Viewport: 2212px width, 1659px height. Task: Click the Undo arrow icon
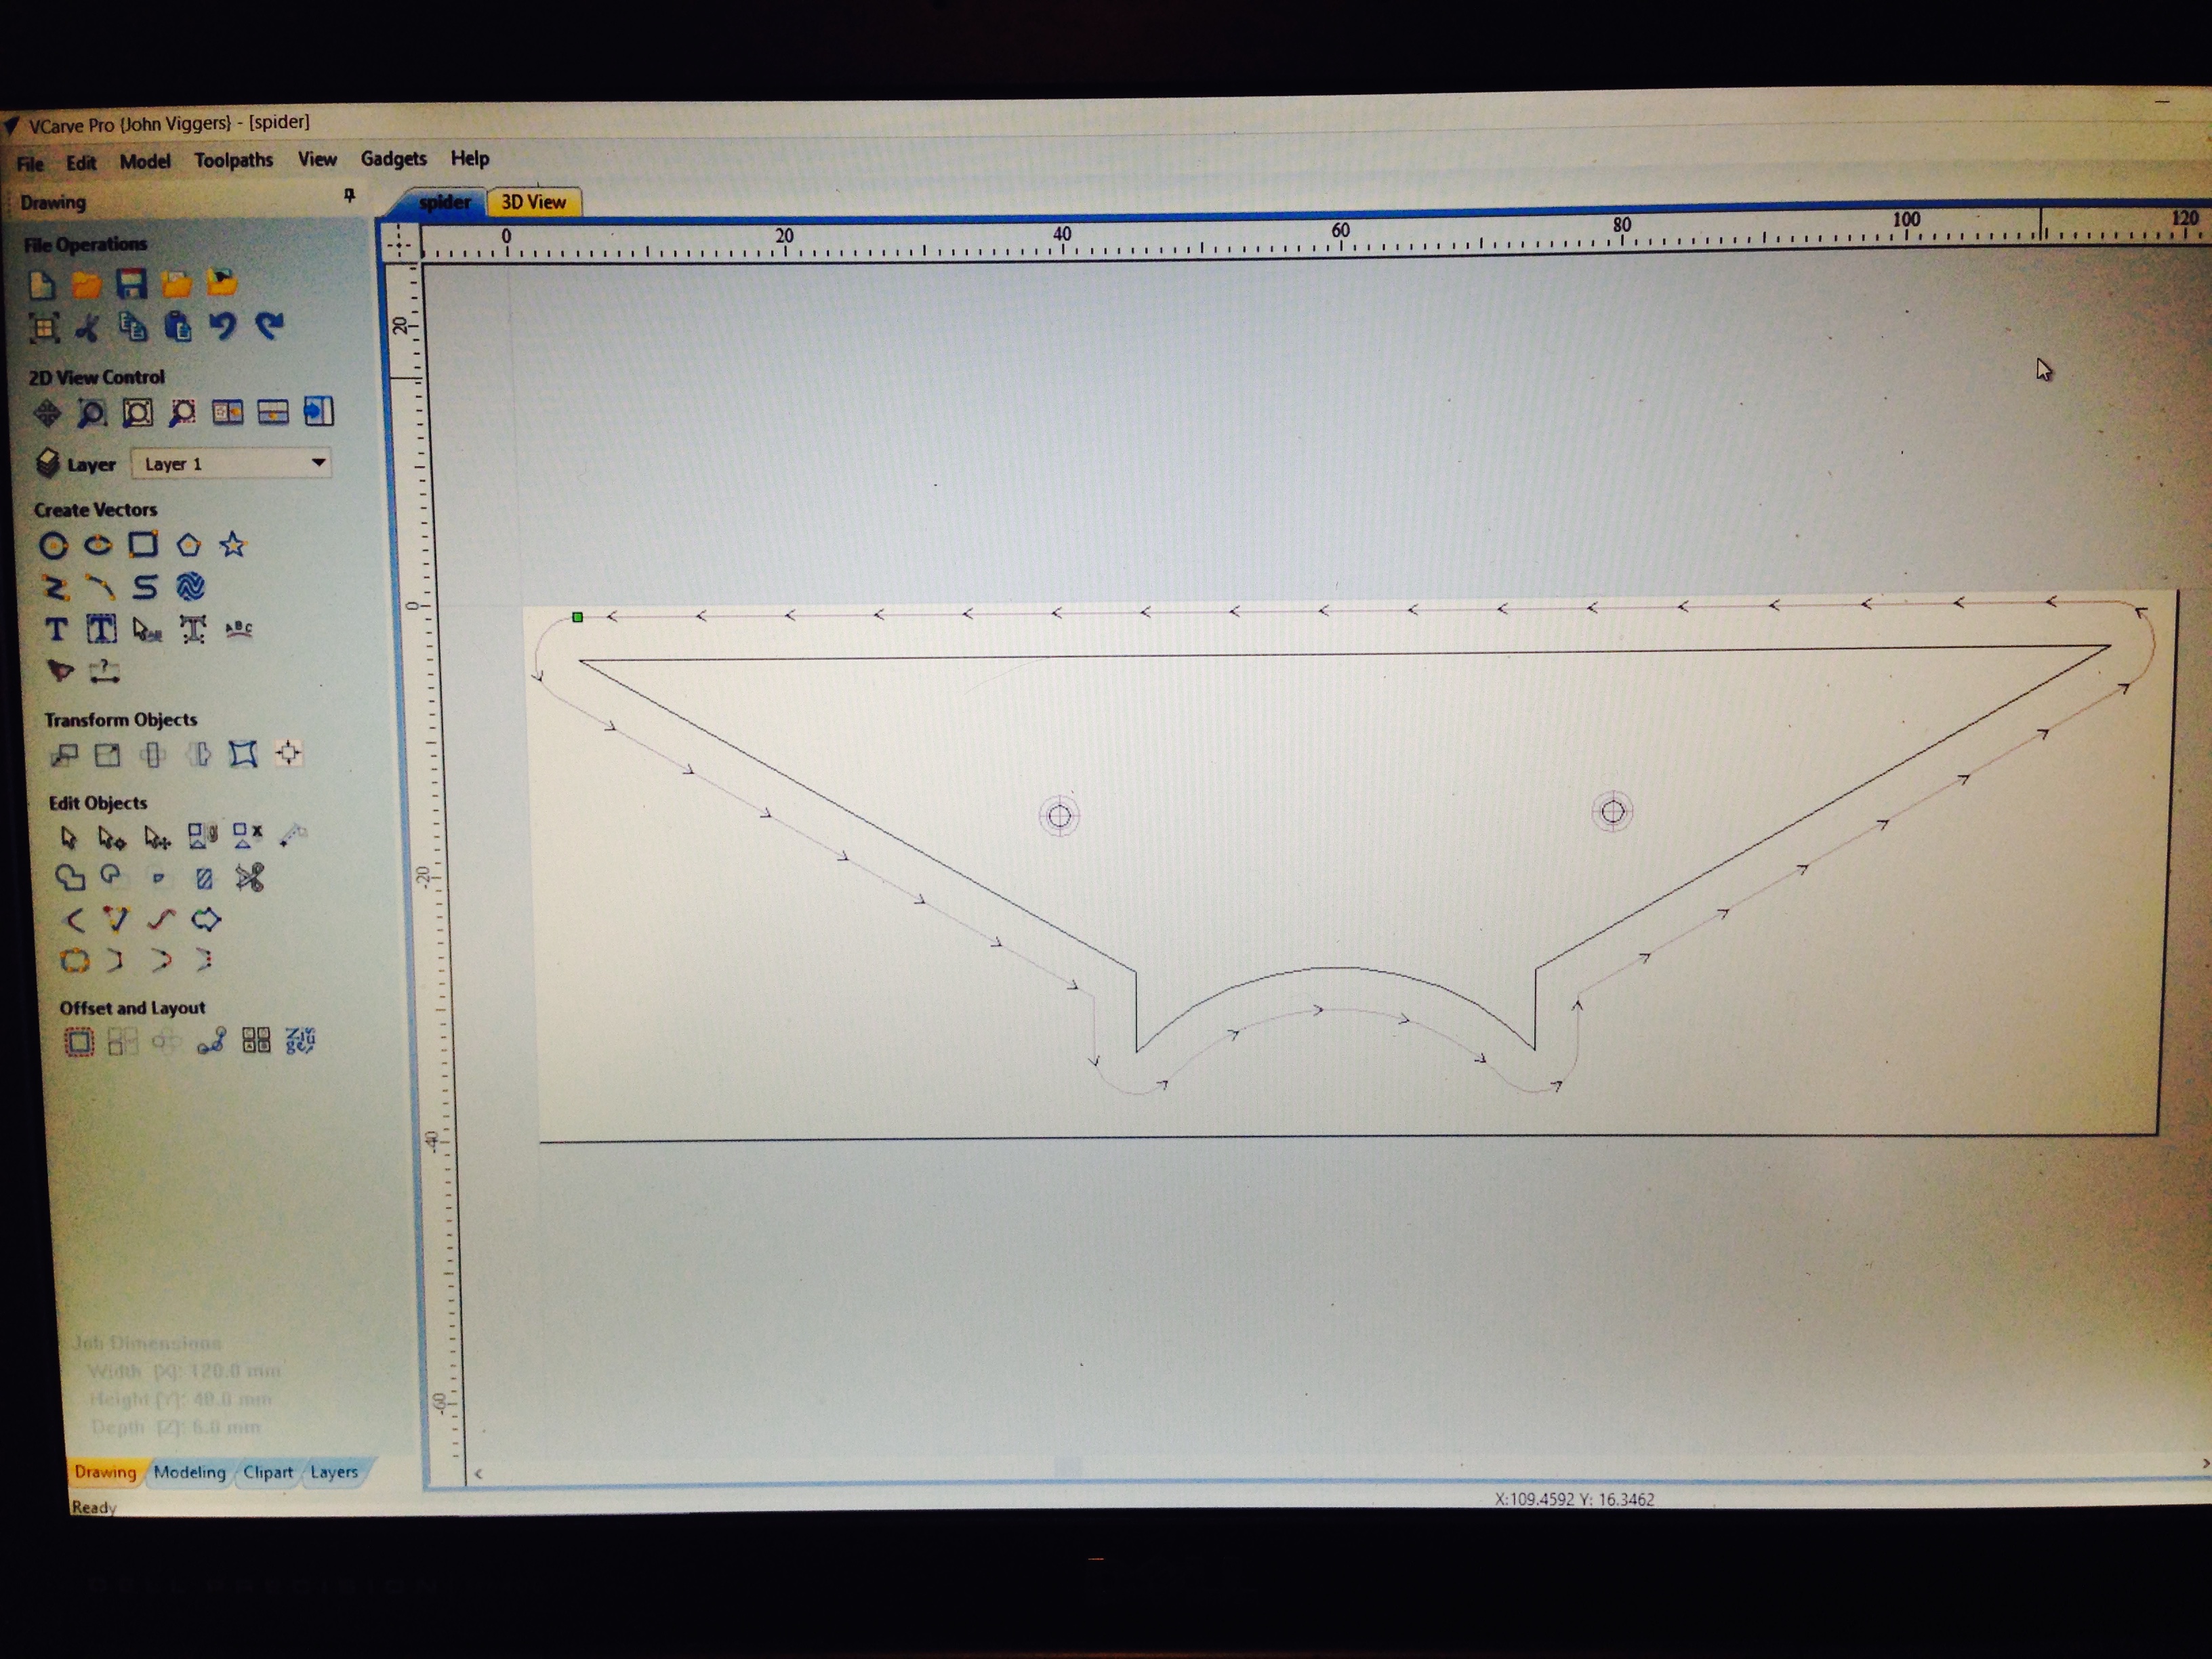pos(223,326)
